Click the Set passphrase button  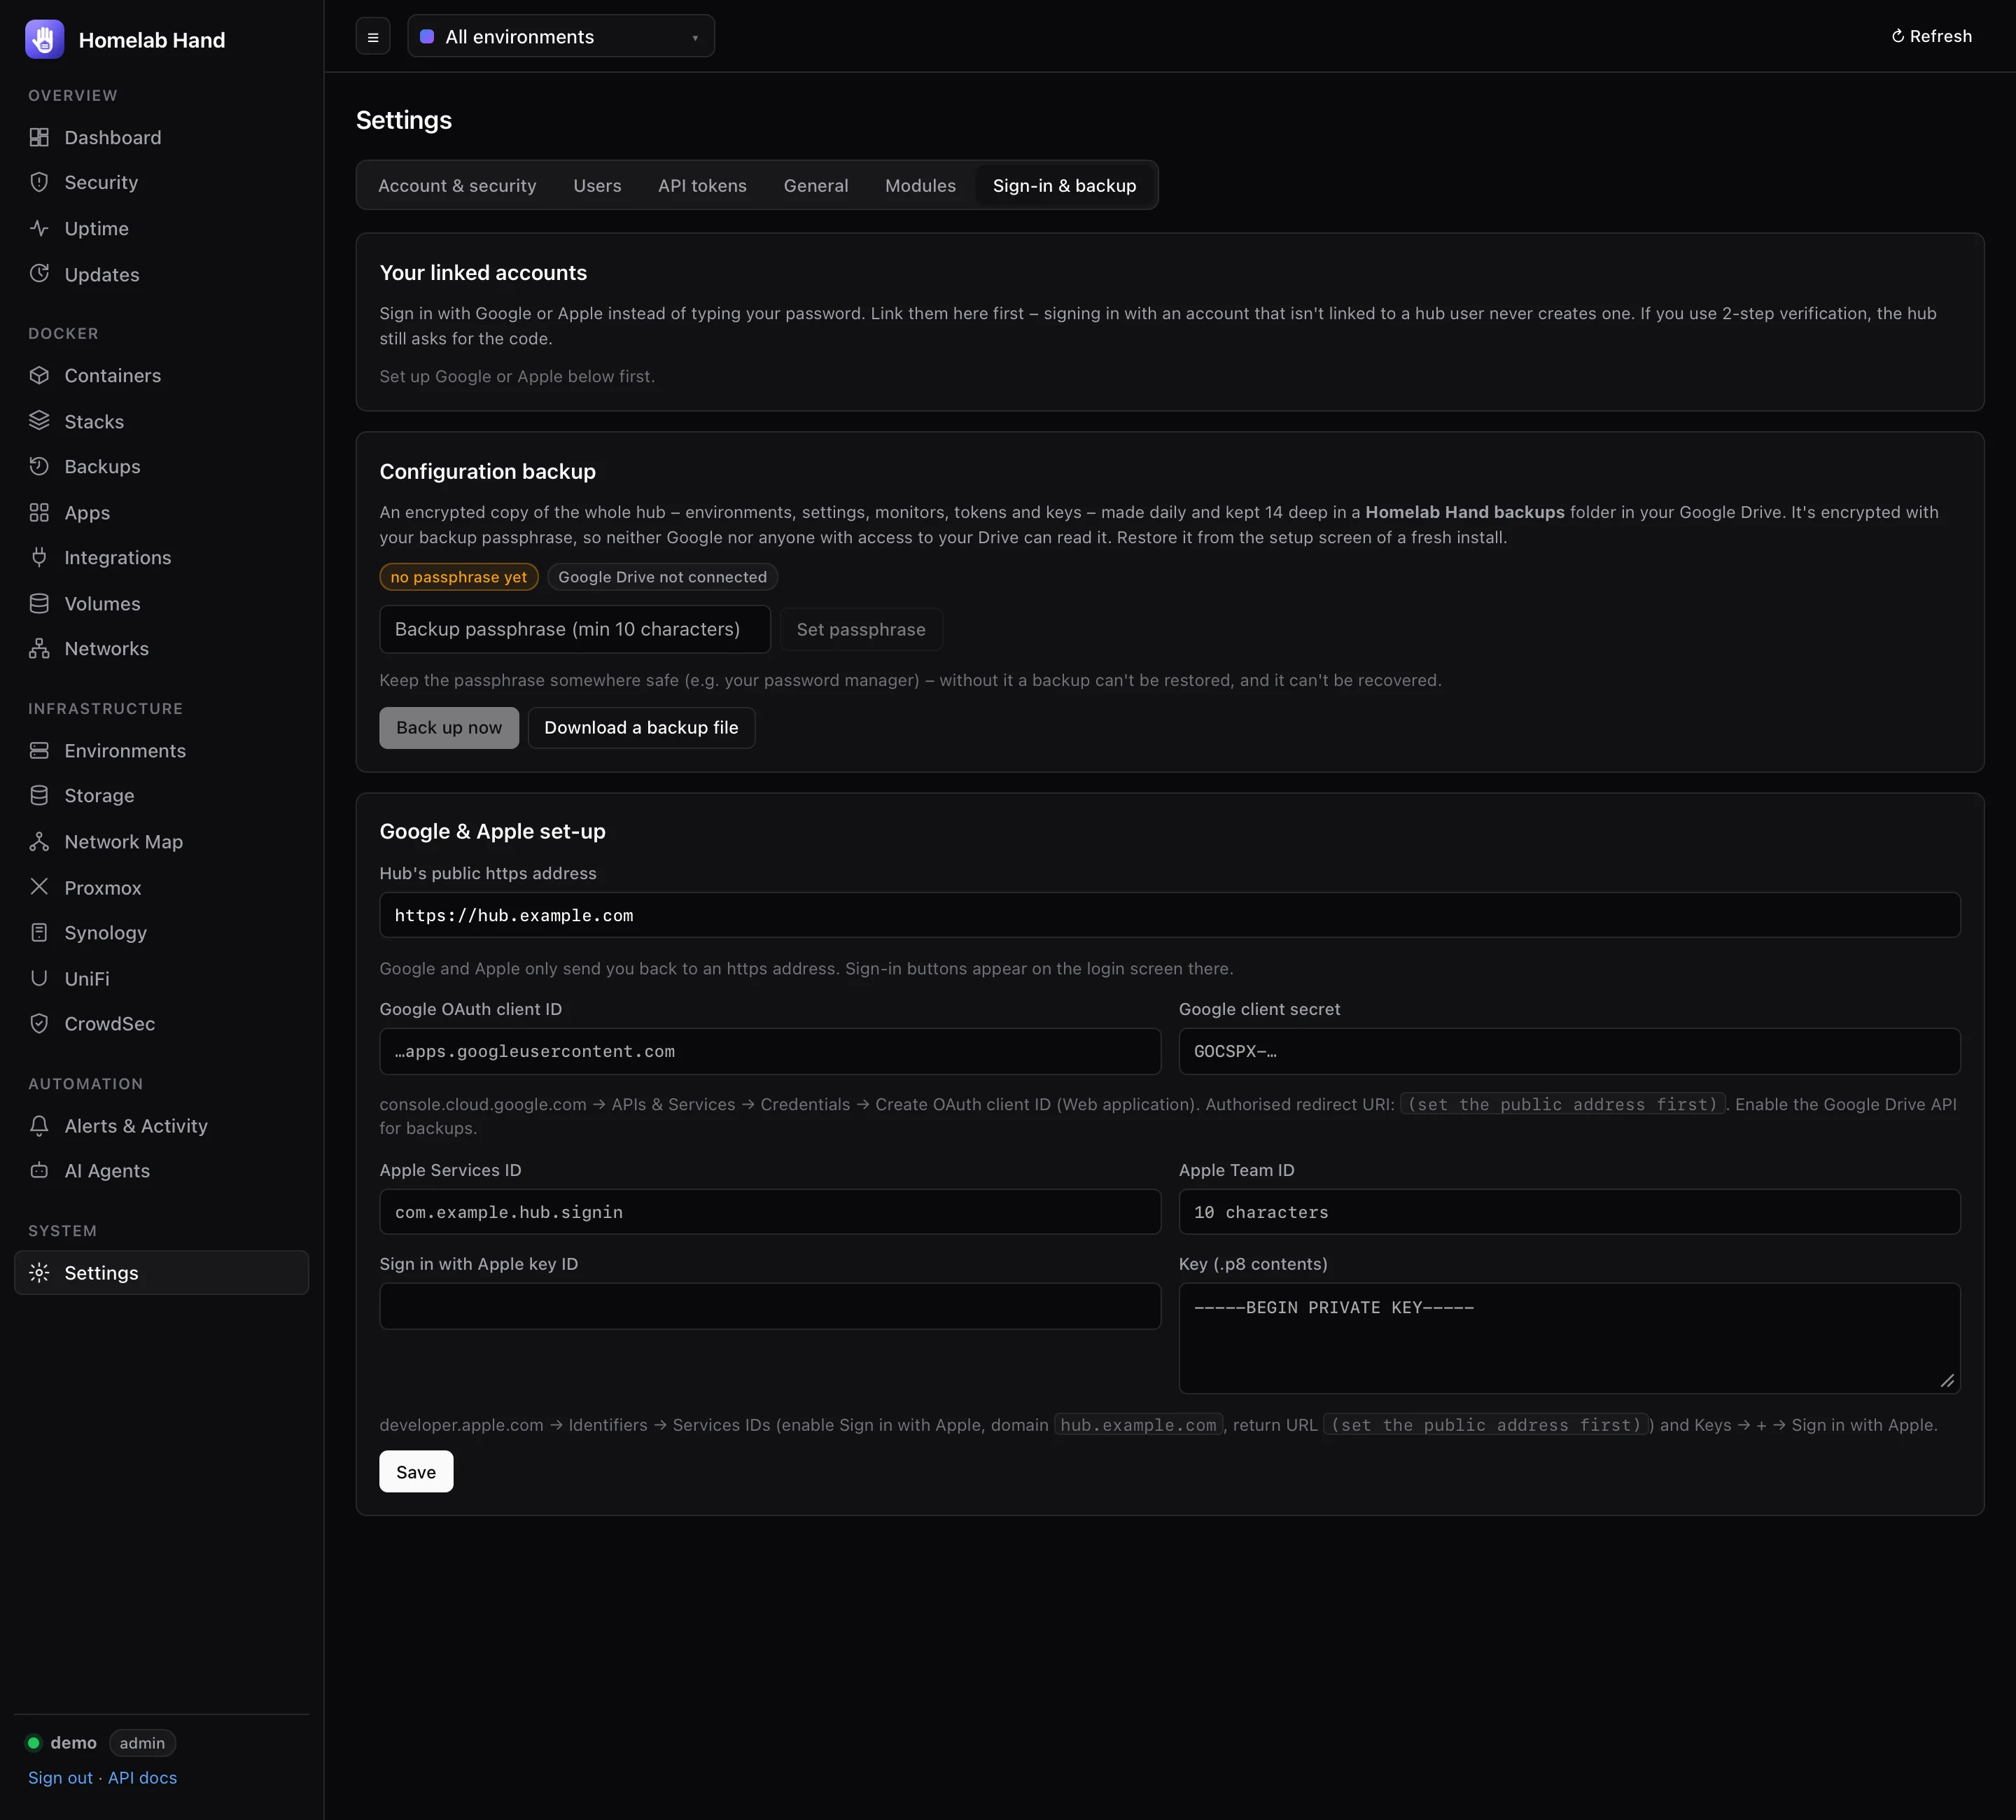click(x=861, y=629)
